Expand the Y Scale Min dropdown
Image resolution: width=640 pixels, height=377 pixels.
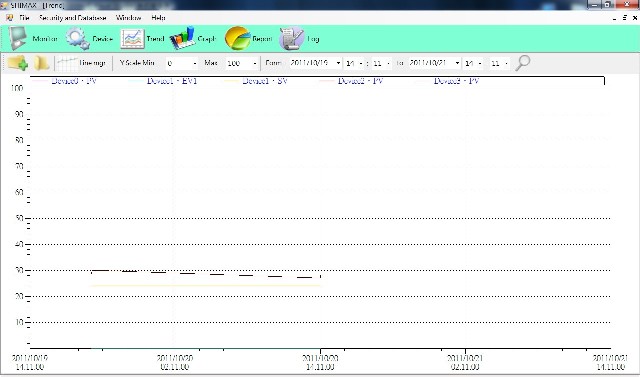[195, 63]
